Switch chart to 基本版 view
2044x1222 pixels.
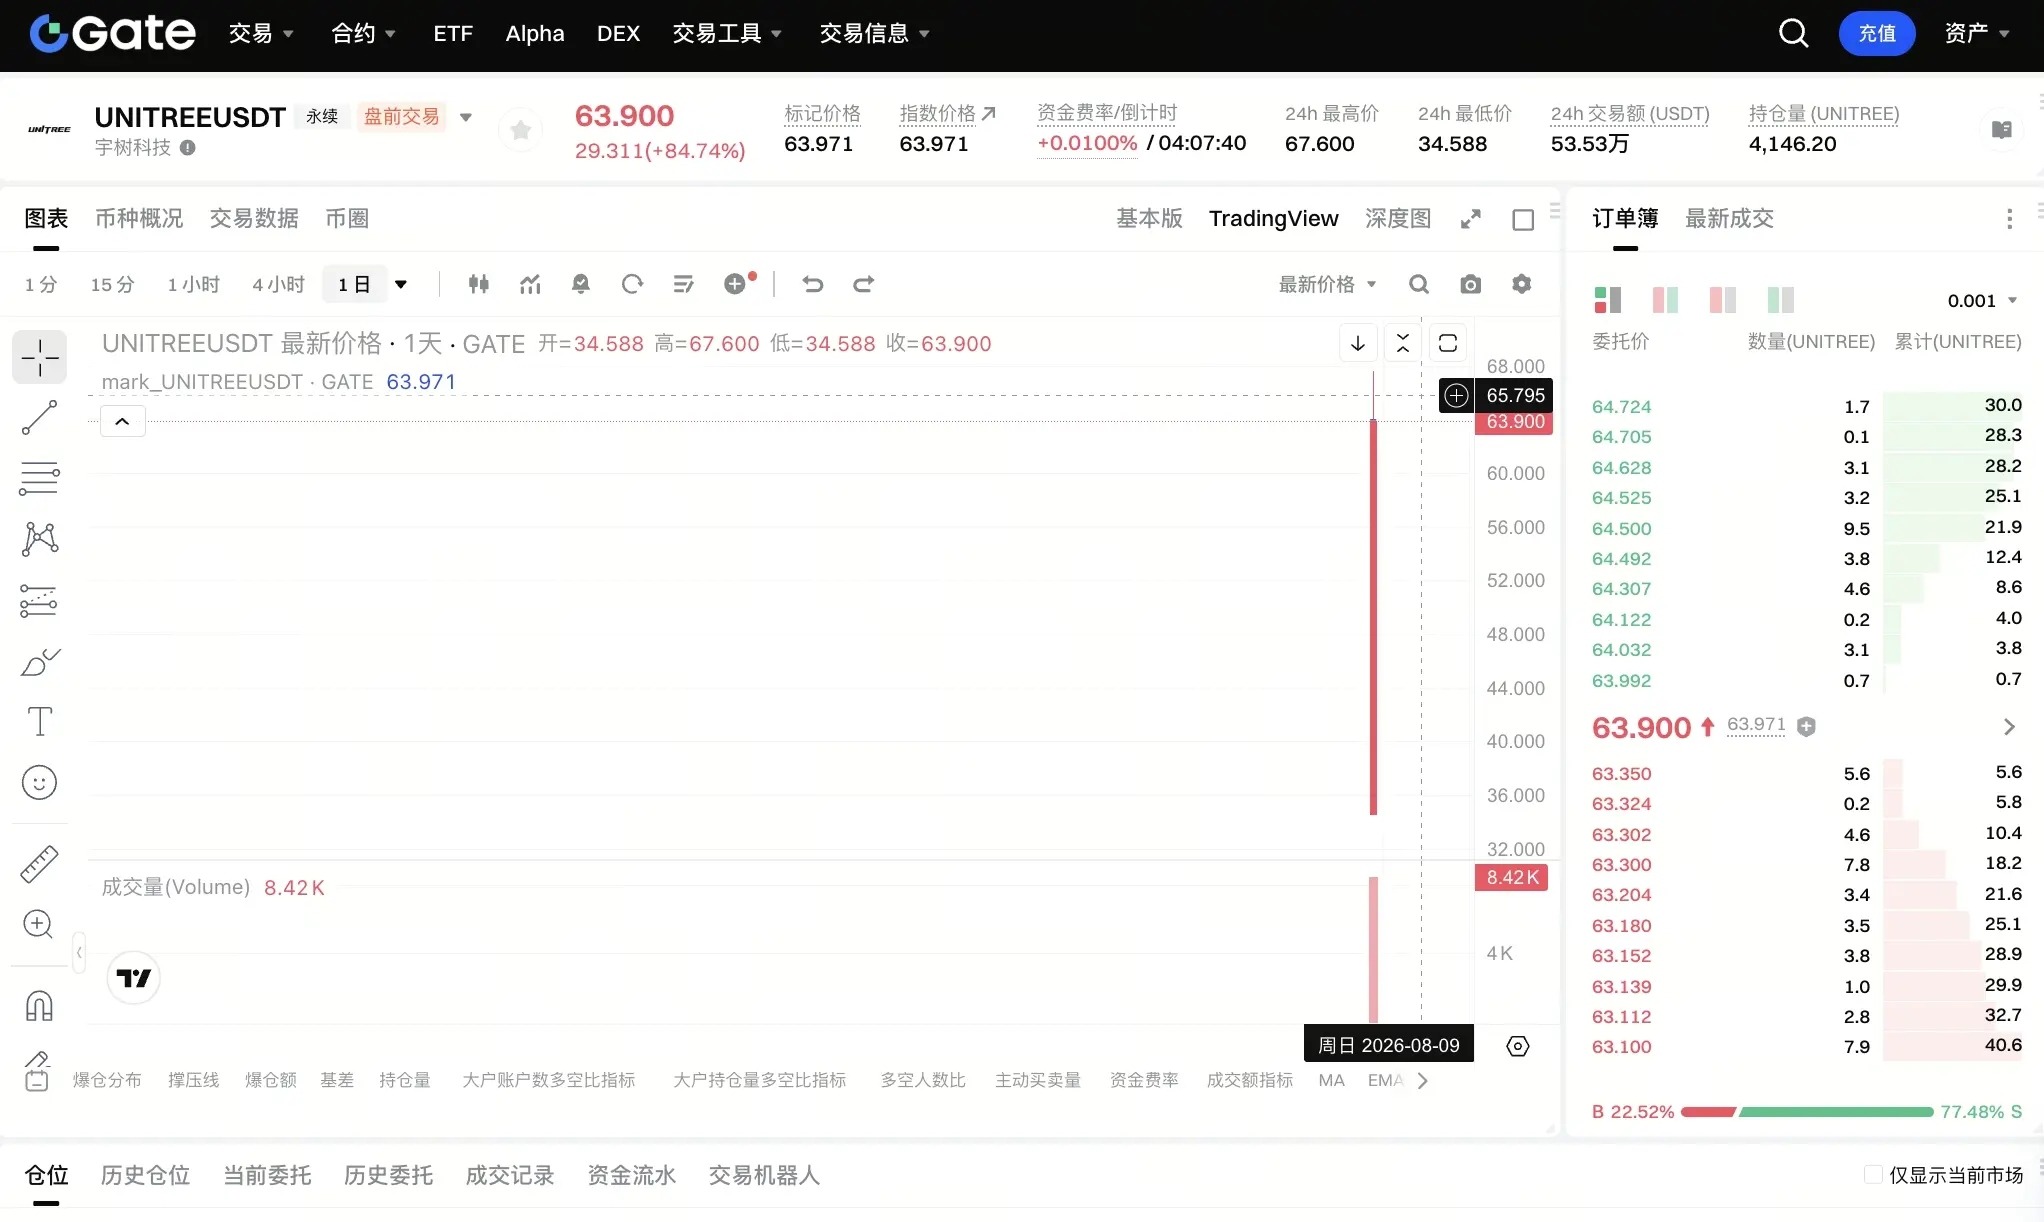(x=1149, y=219)
